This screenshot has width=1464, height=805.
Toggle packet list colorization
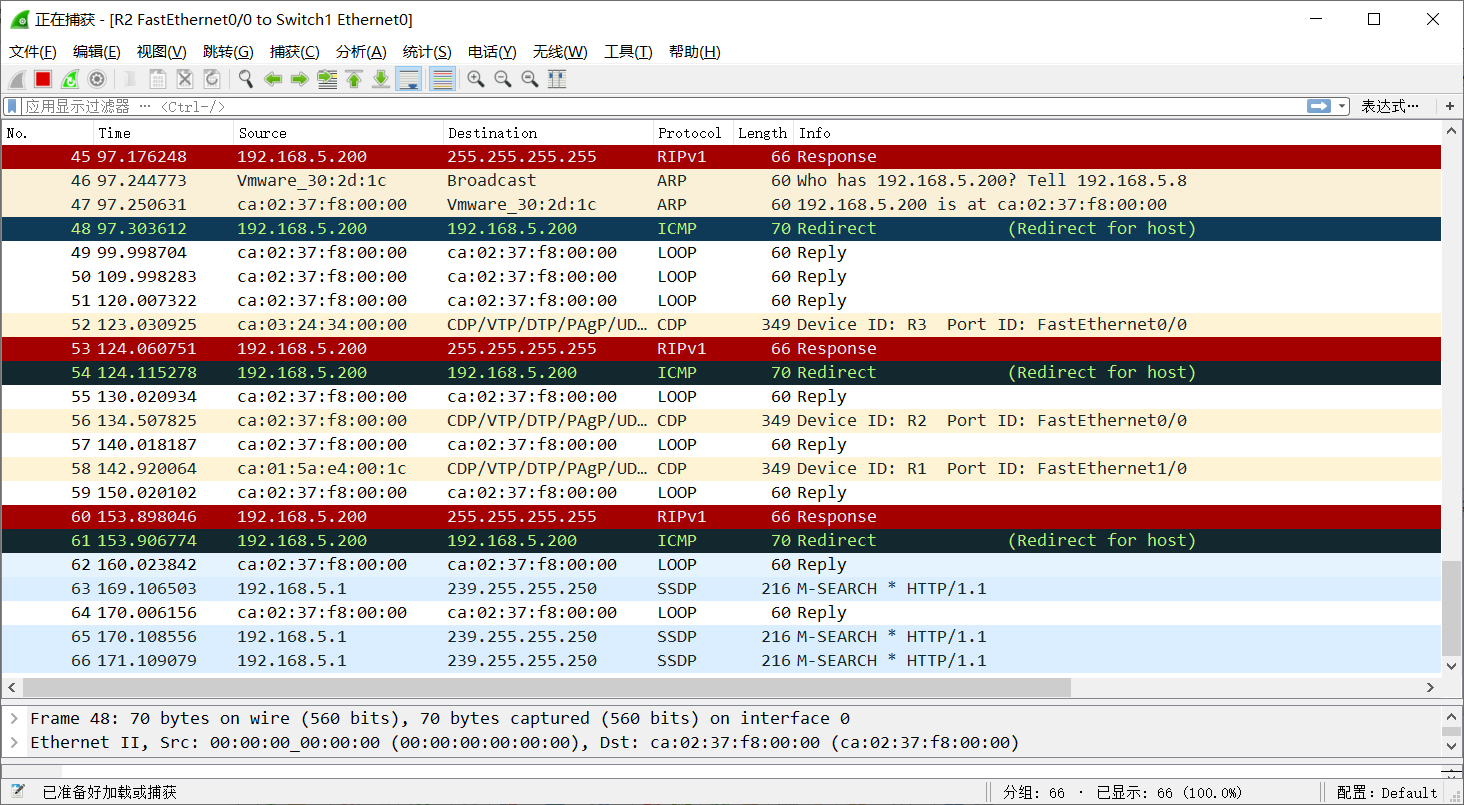(x=442, y=79)
